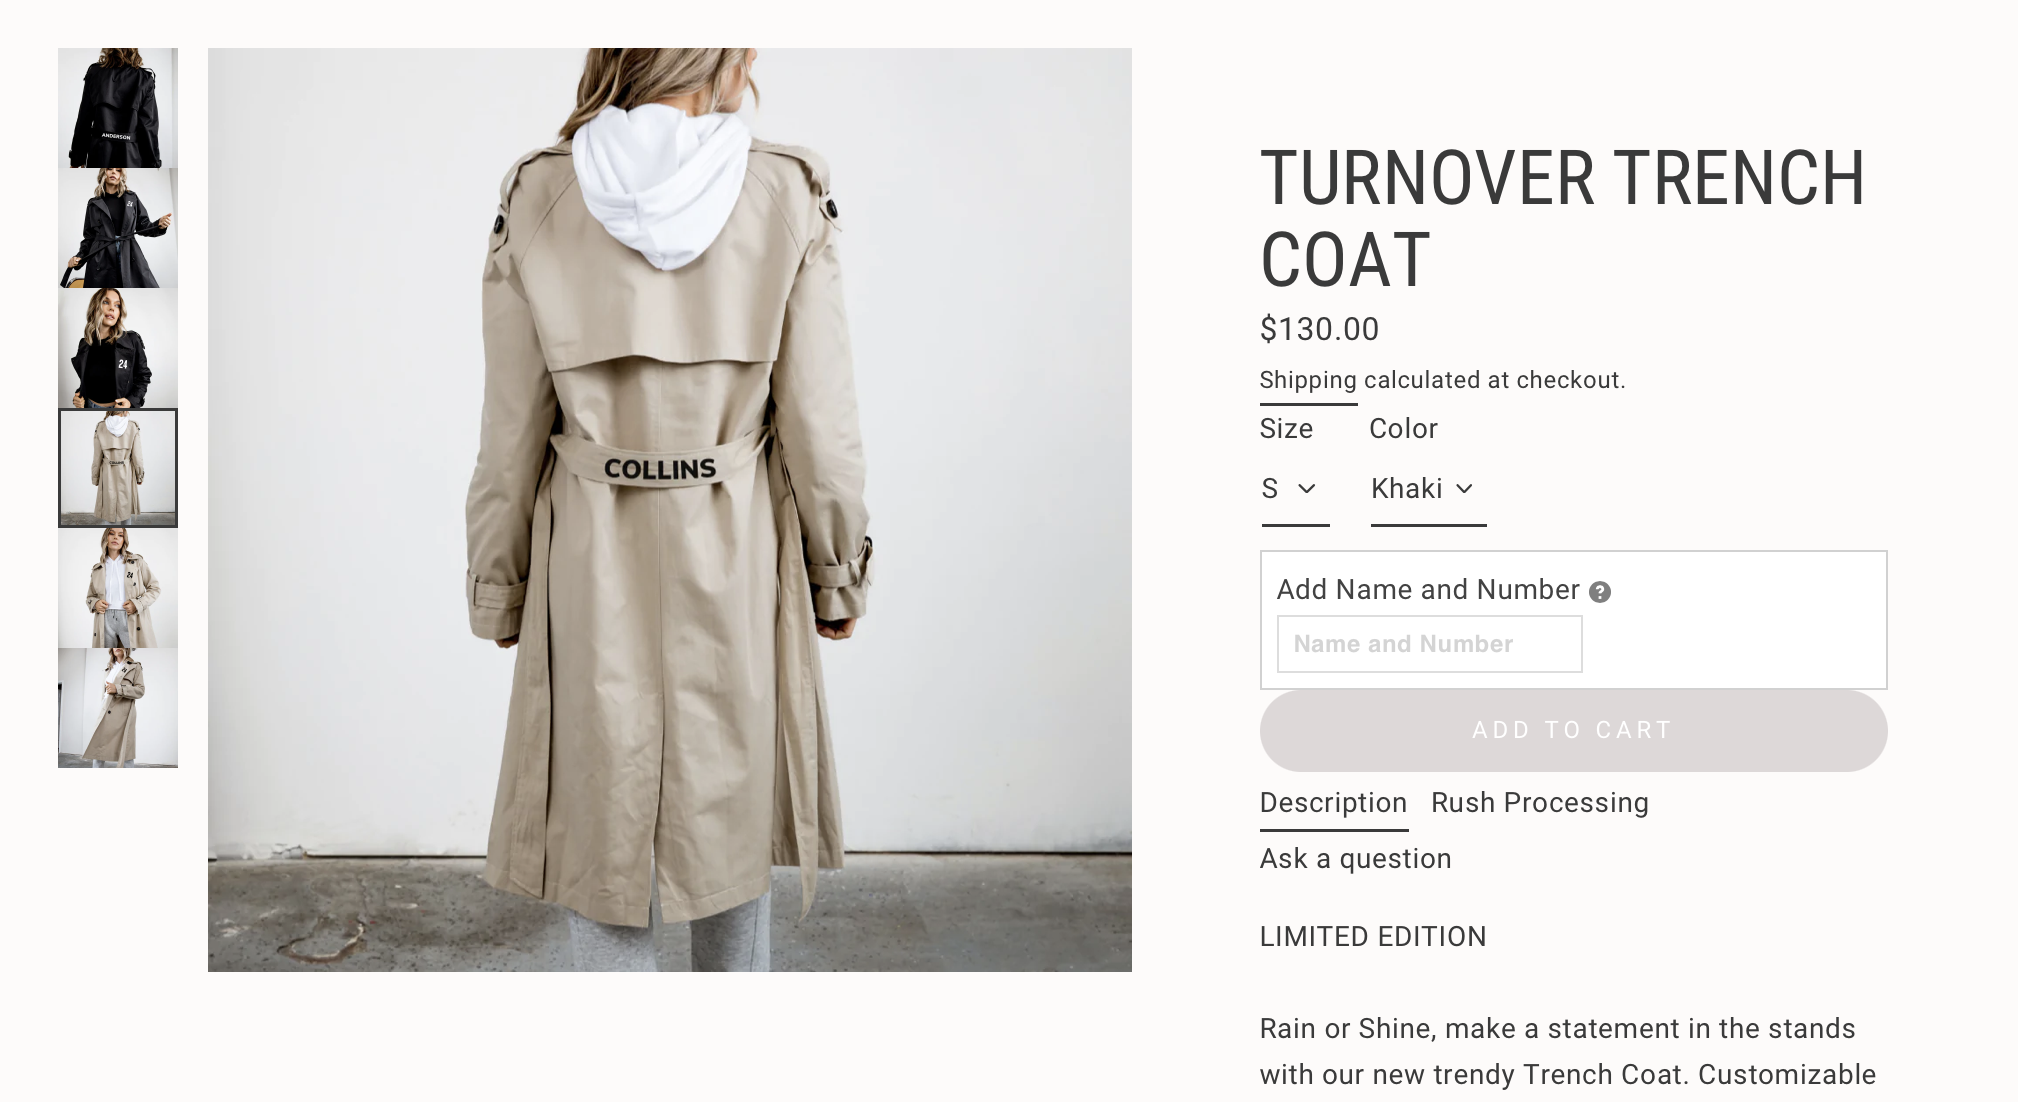Click the Add to Cart button

point(1573,730)
